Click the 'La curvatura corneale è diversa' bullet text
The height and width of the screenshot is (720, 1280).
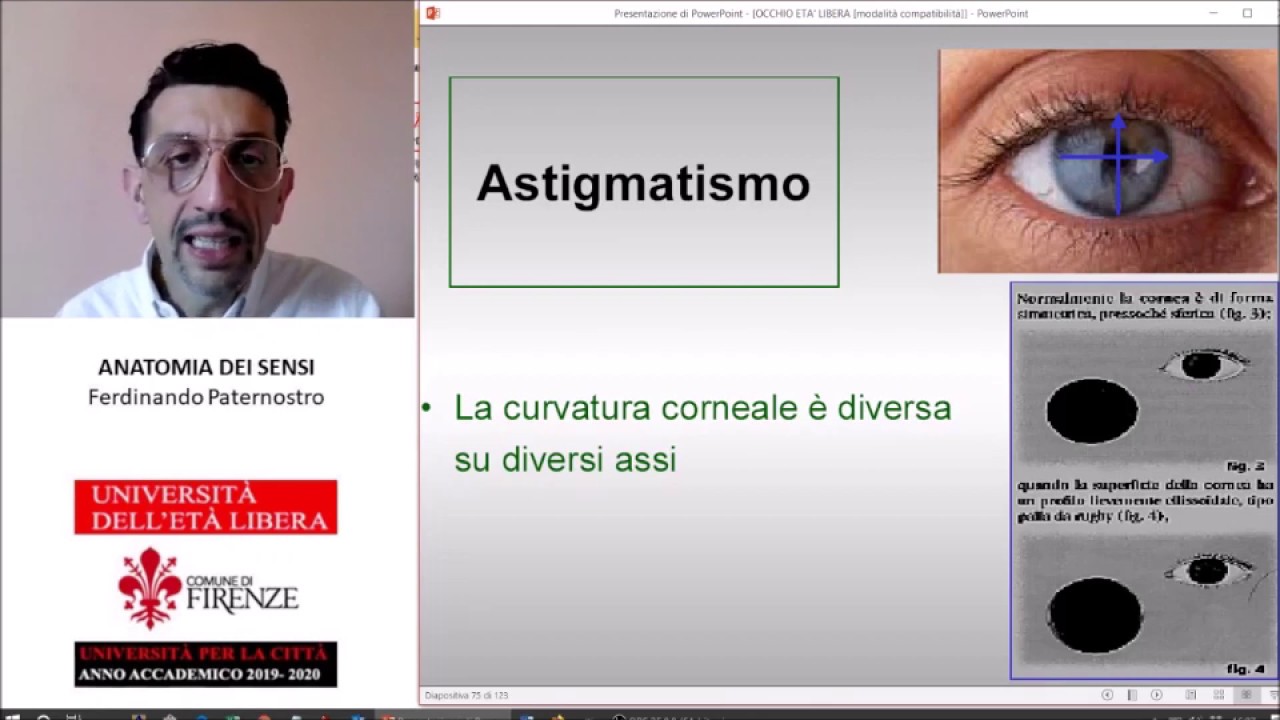click(x=703, y=408)
